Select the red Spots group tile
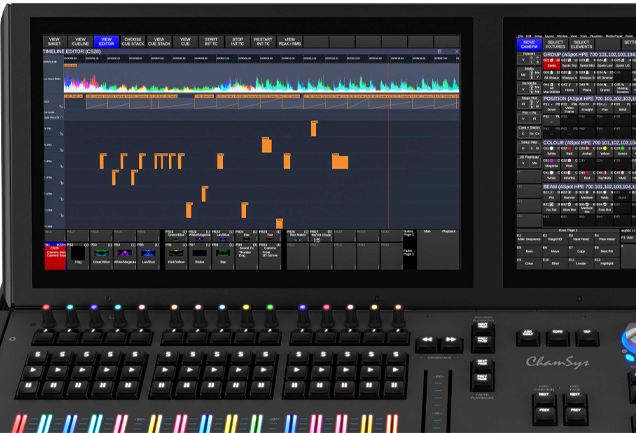The height and width of the screenshot is (433, 636). coord(551,66)
